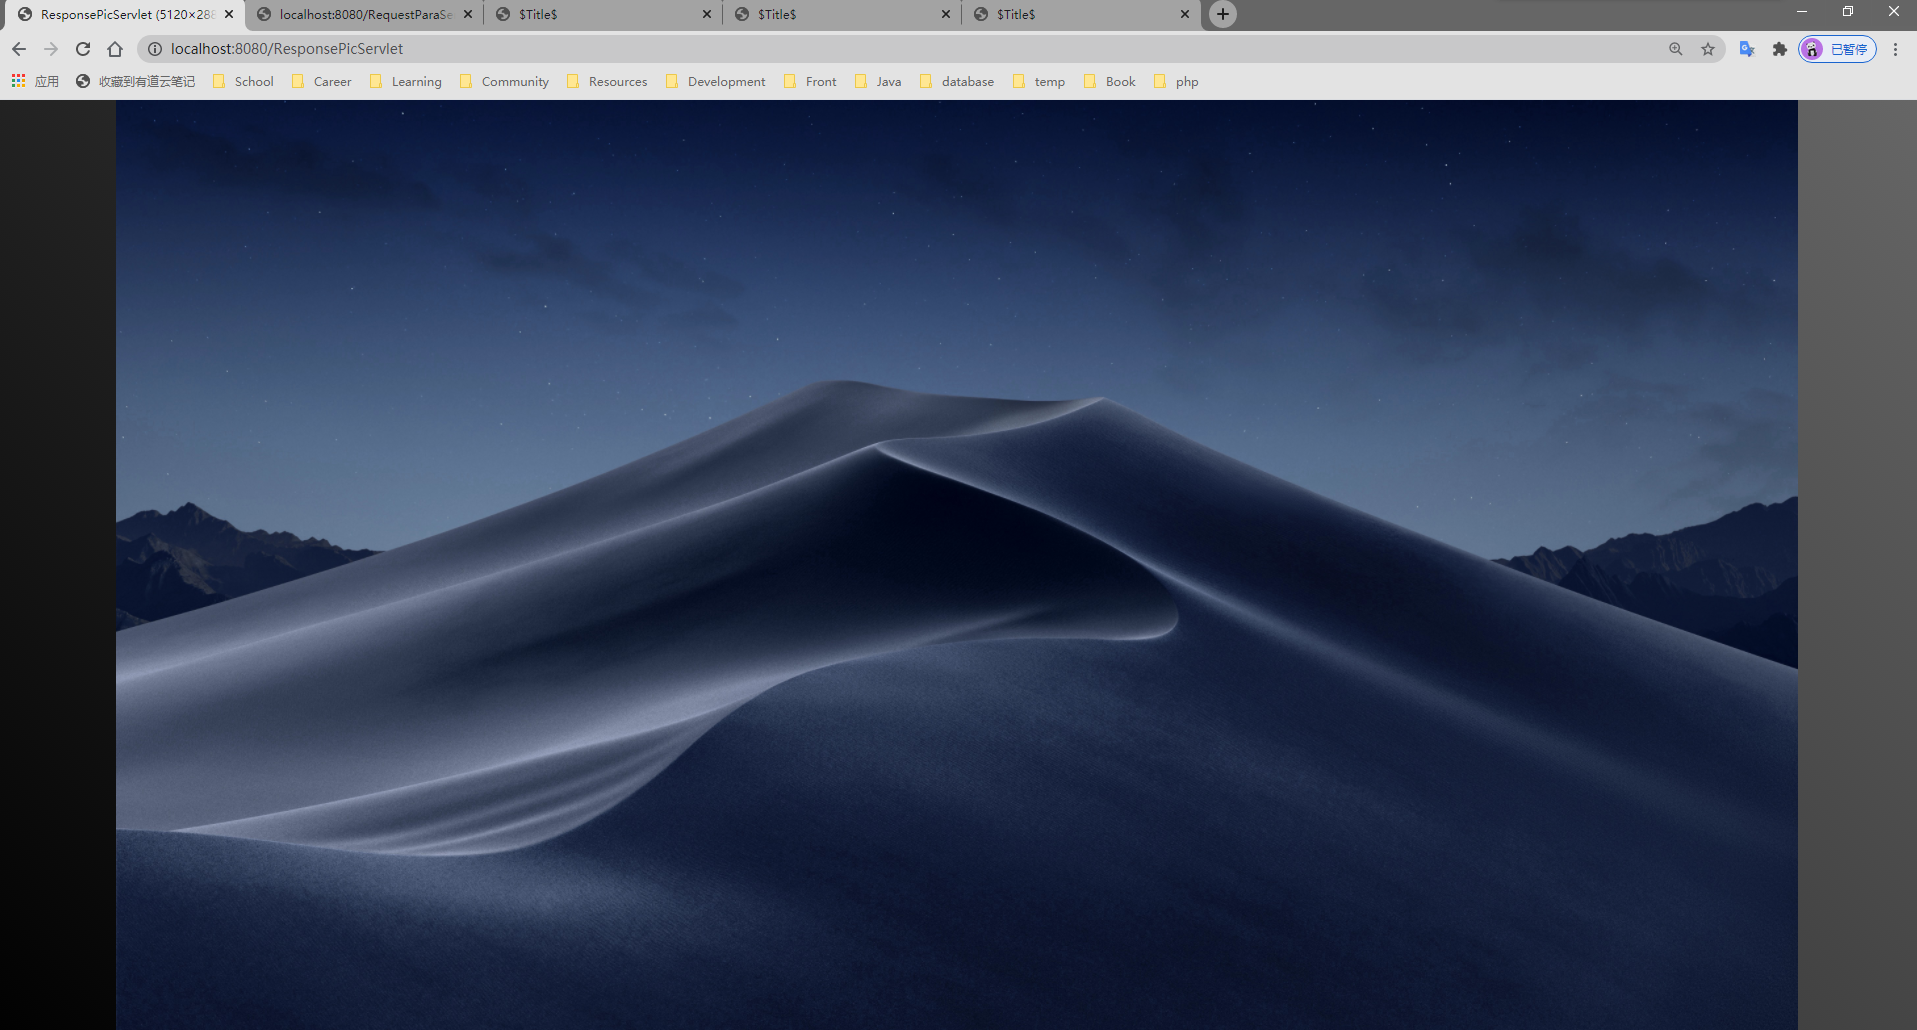Viewport: 1917px width, 1030px height.
Task: Open the Youdao cloud notes bookmark
Action: click(136, 82)
